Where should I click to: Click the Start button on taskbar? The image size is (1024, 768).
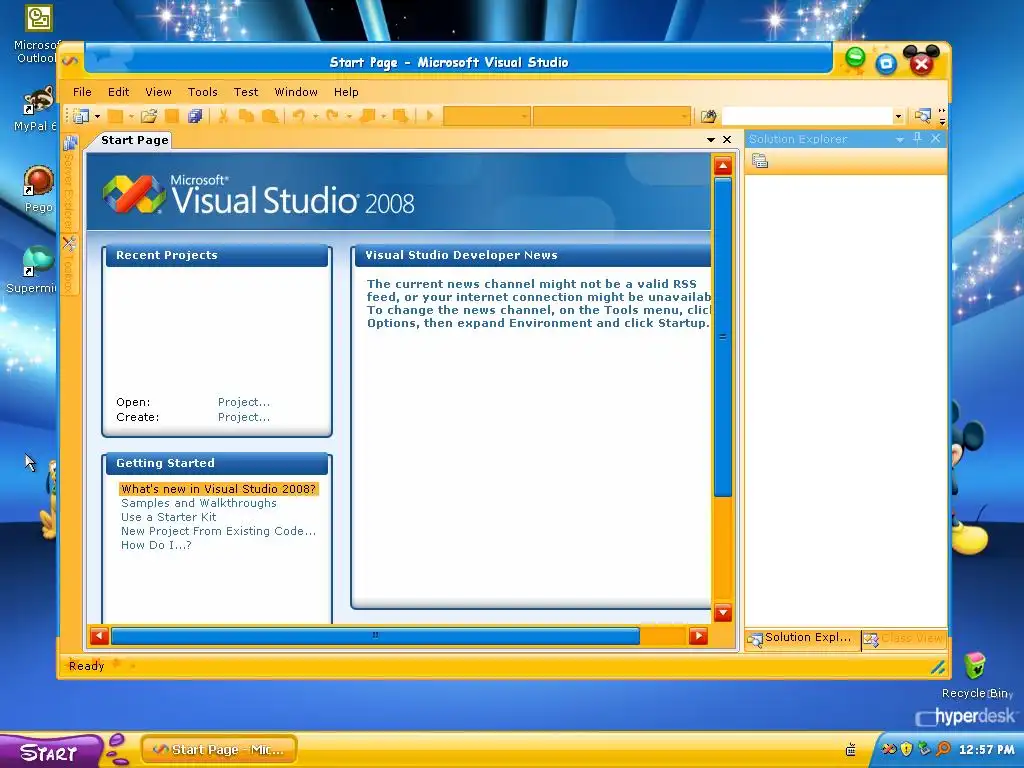[x=51, y=752]
